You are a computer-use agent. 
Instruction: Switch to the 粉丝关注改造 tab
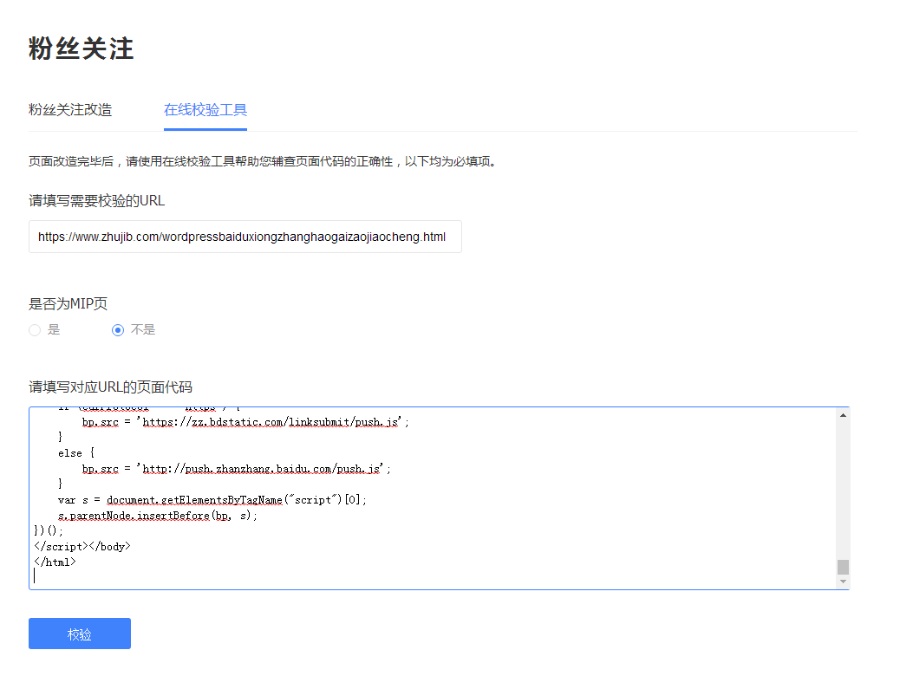click(70, 110)
